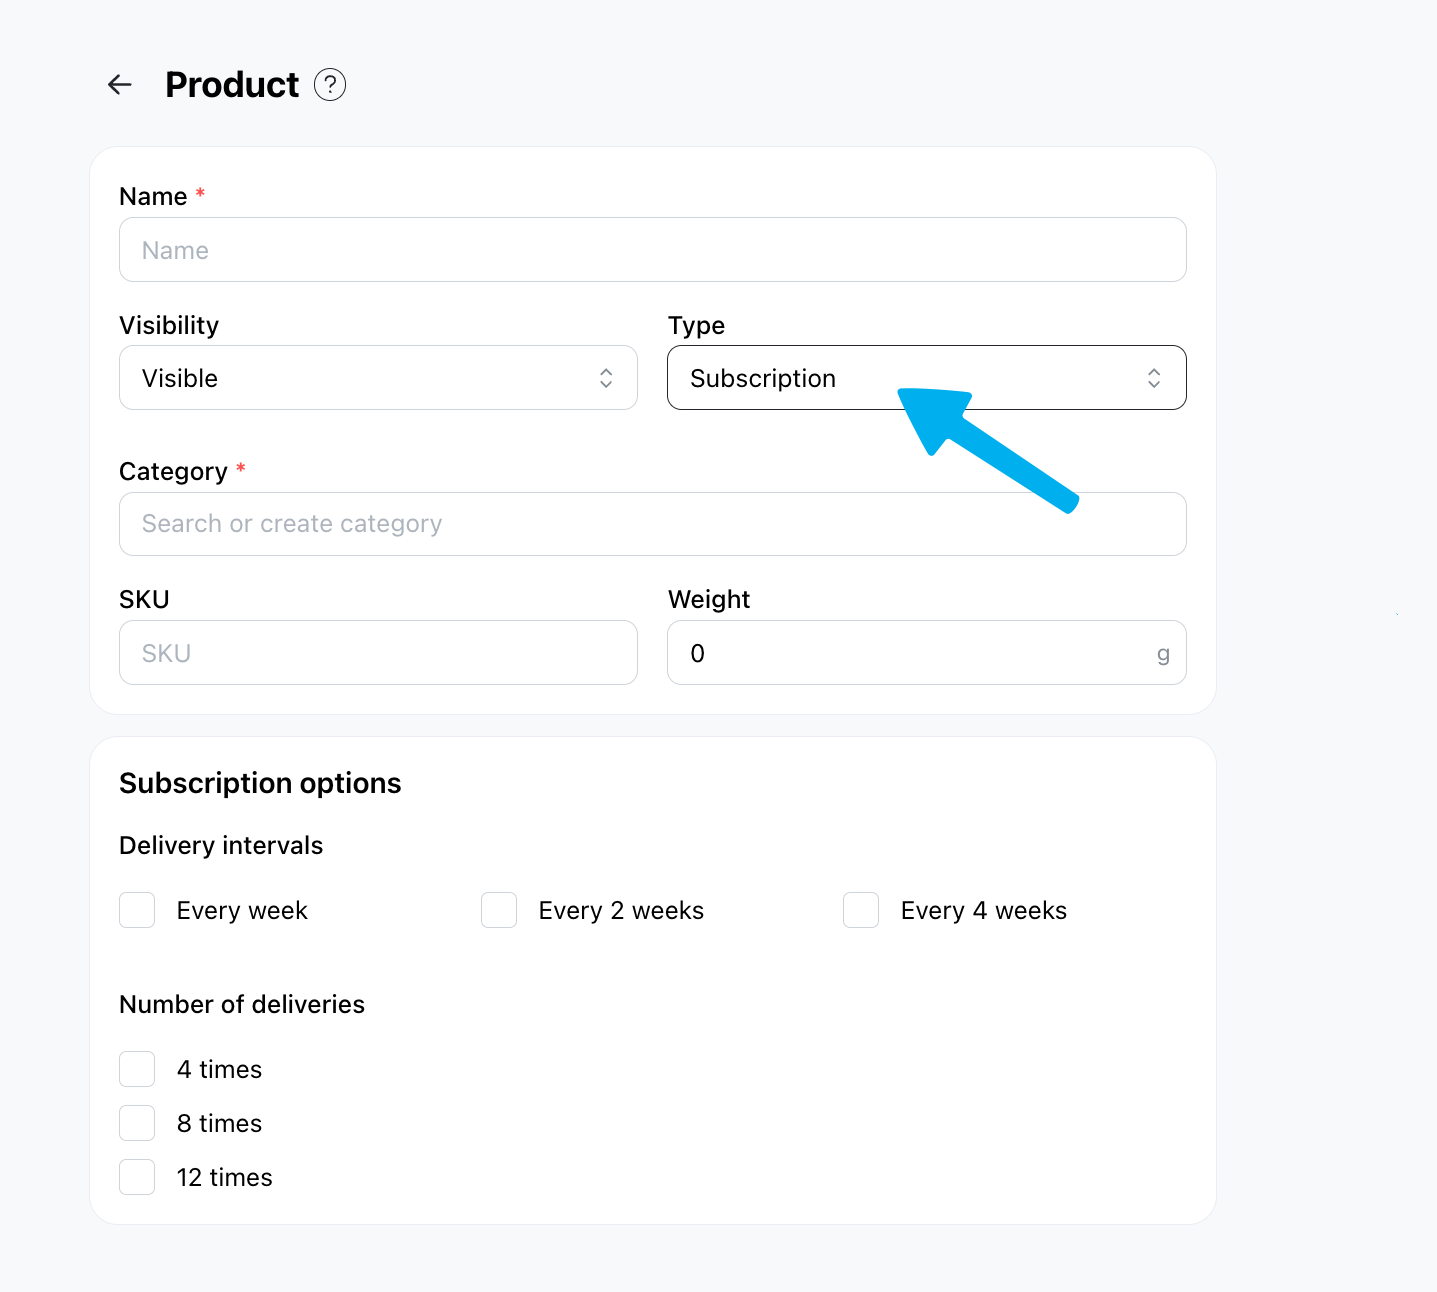
Task: Toggle the 12 times deliveries checkbox
Action: 137,1177
